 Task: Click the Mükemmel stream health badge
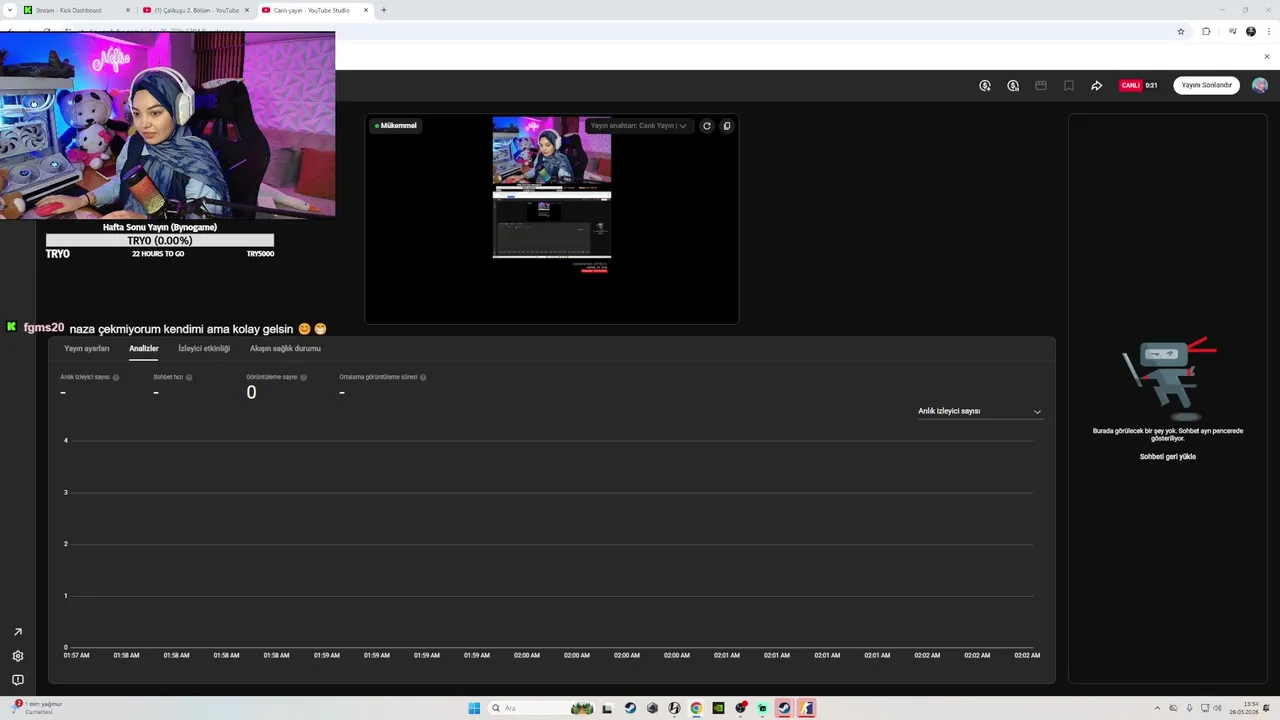tap(396, 126)
